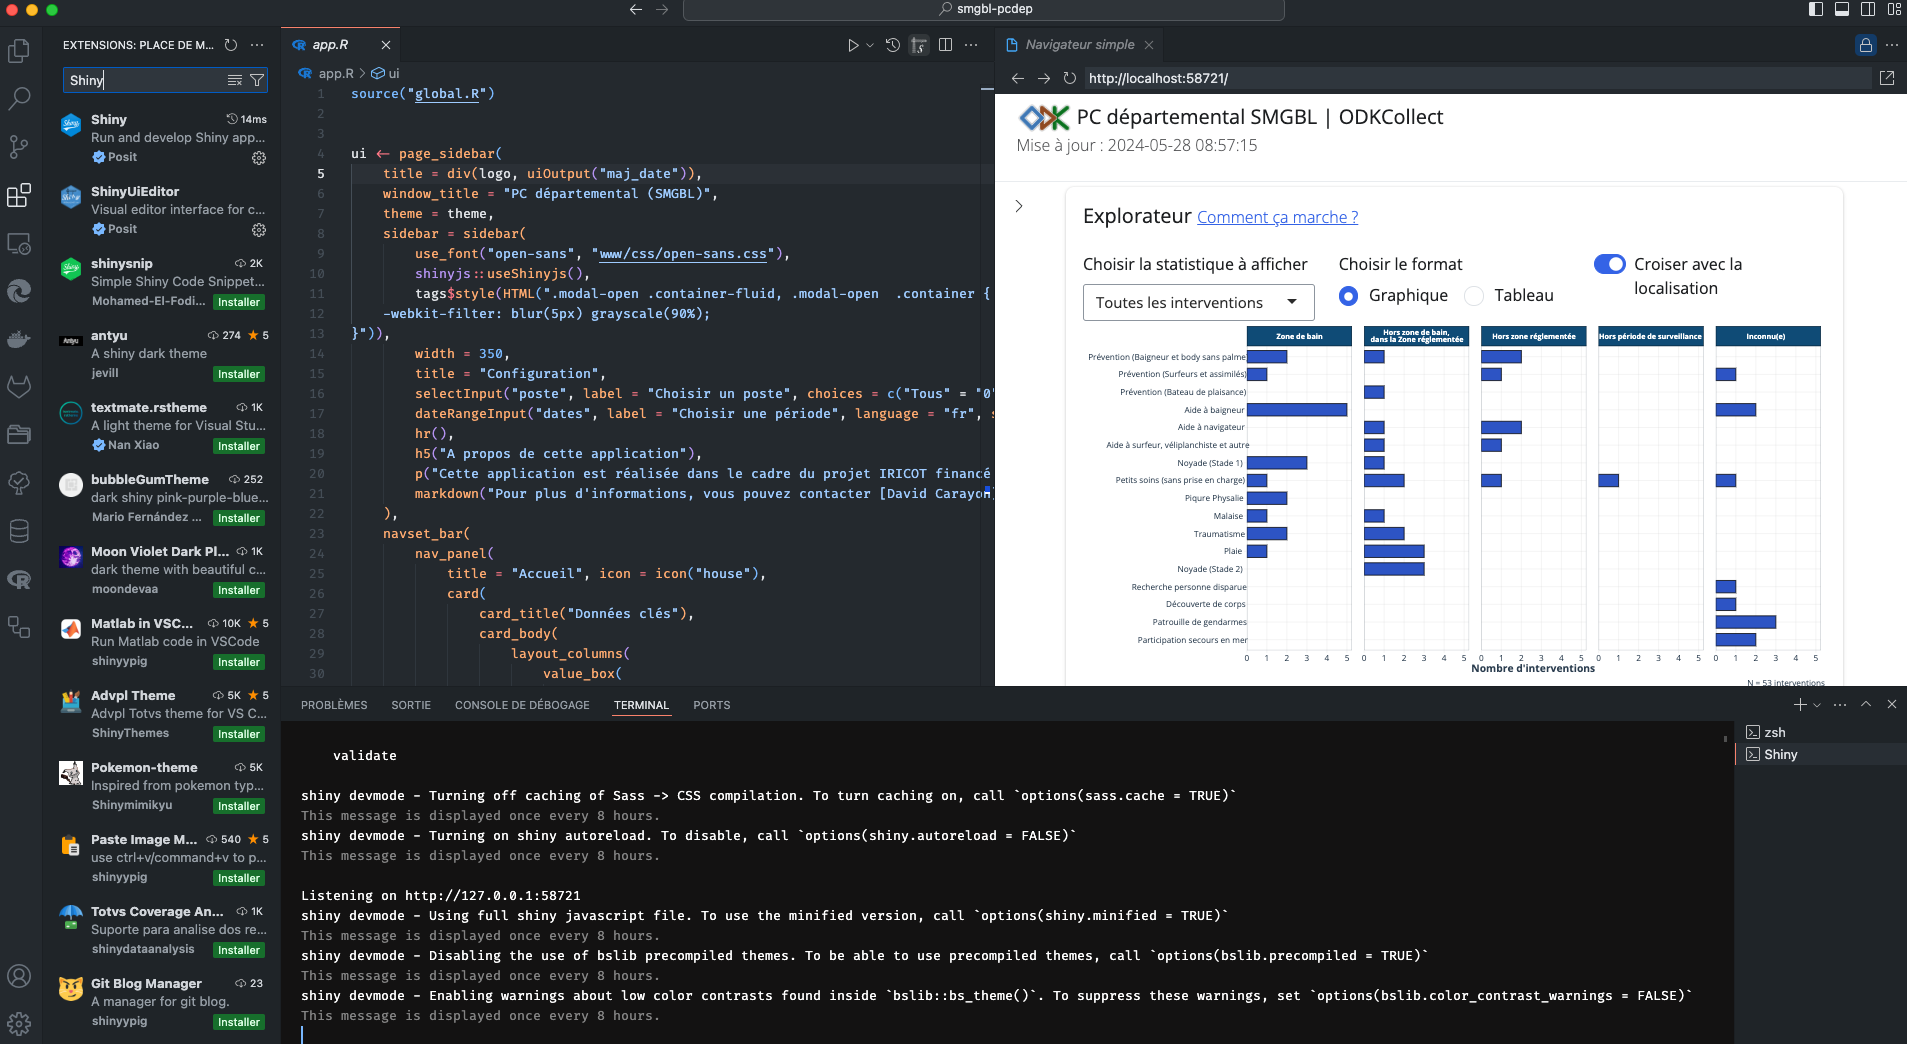Reload the page in Simple Browser

pos(1070,78)
